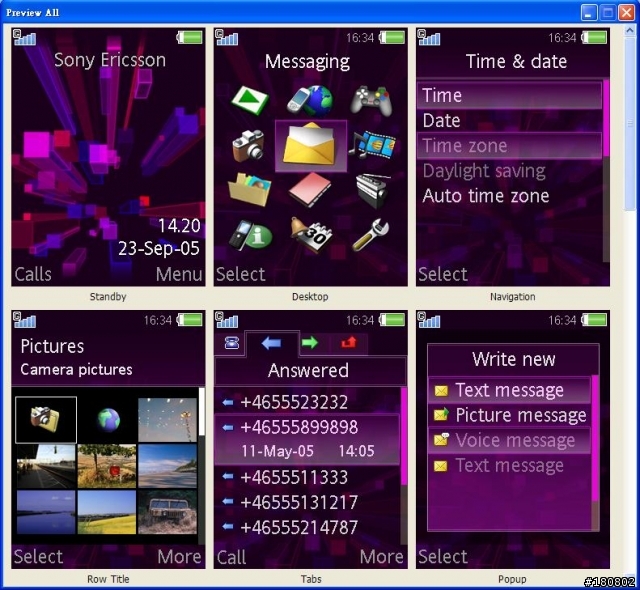Click the Call softkey in Tabs preview
The width and height of the screenshot is (640, 590).
231,557
